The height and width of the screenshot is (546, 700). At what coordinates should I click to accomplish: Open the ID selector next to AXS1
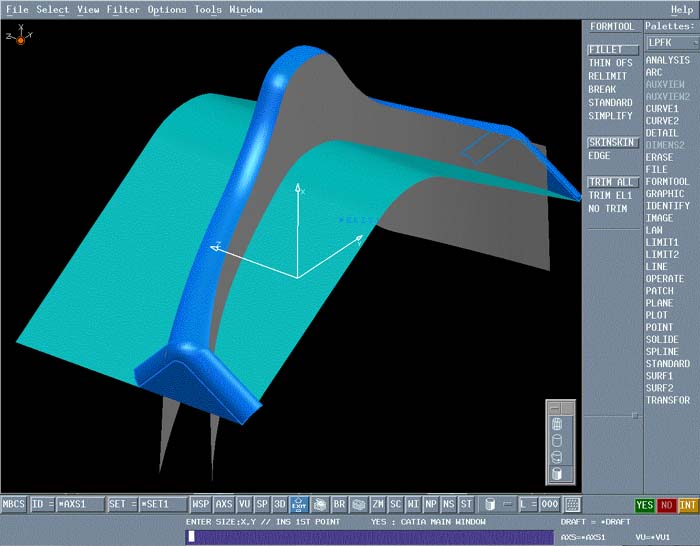click(x=43, y=504)
